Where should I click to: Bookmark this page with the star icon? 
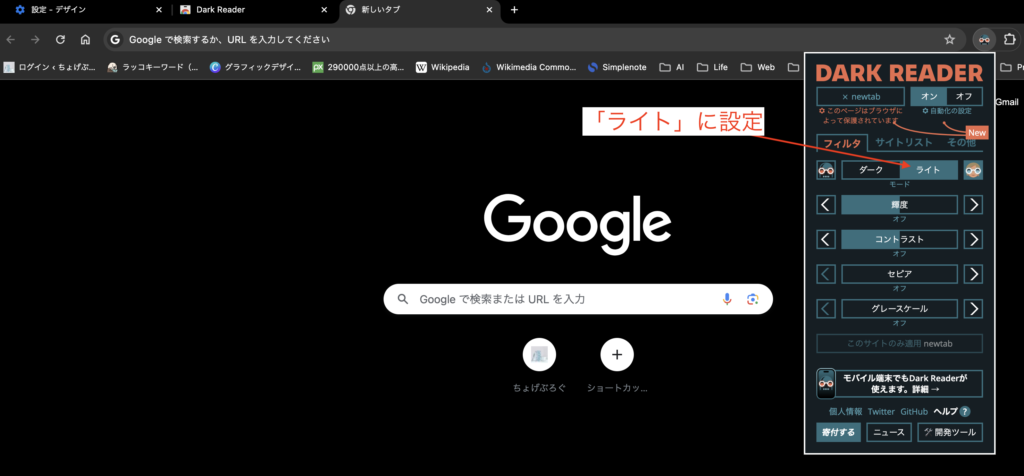[x=950, y=40]
